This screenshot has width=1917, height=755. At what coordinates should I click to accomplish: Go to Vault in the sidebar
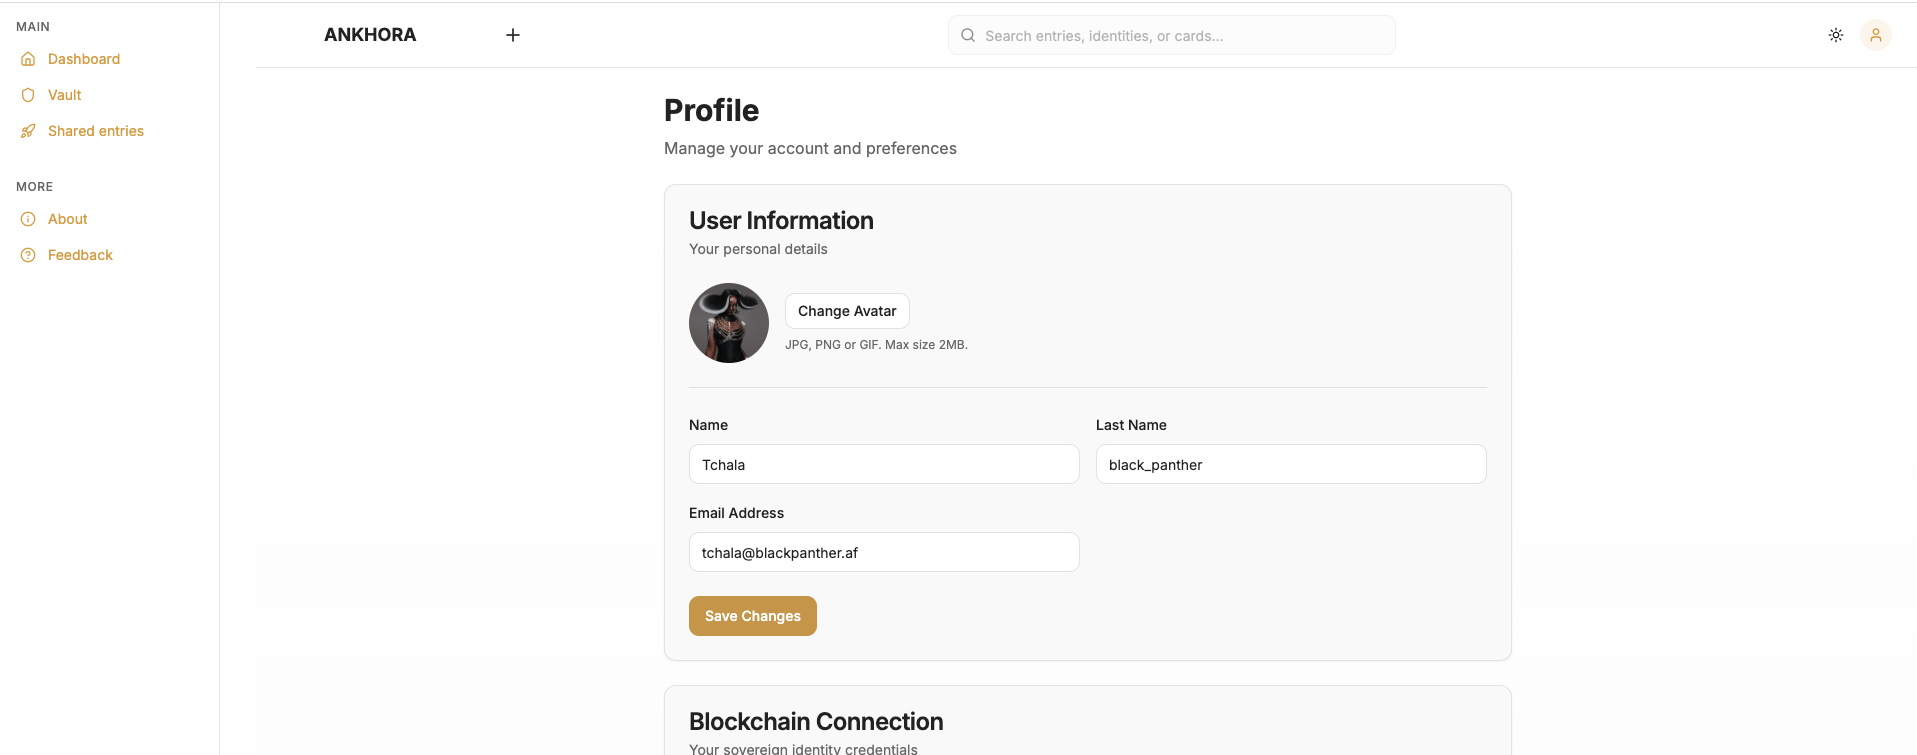click(x=65, y=95)
